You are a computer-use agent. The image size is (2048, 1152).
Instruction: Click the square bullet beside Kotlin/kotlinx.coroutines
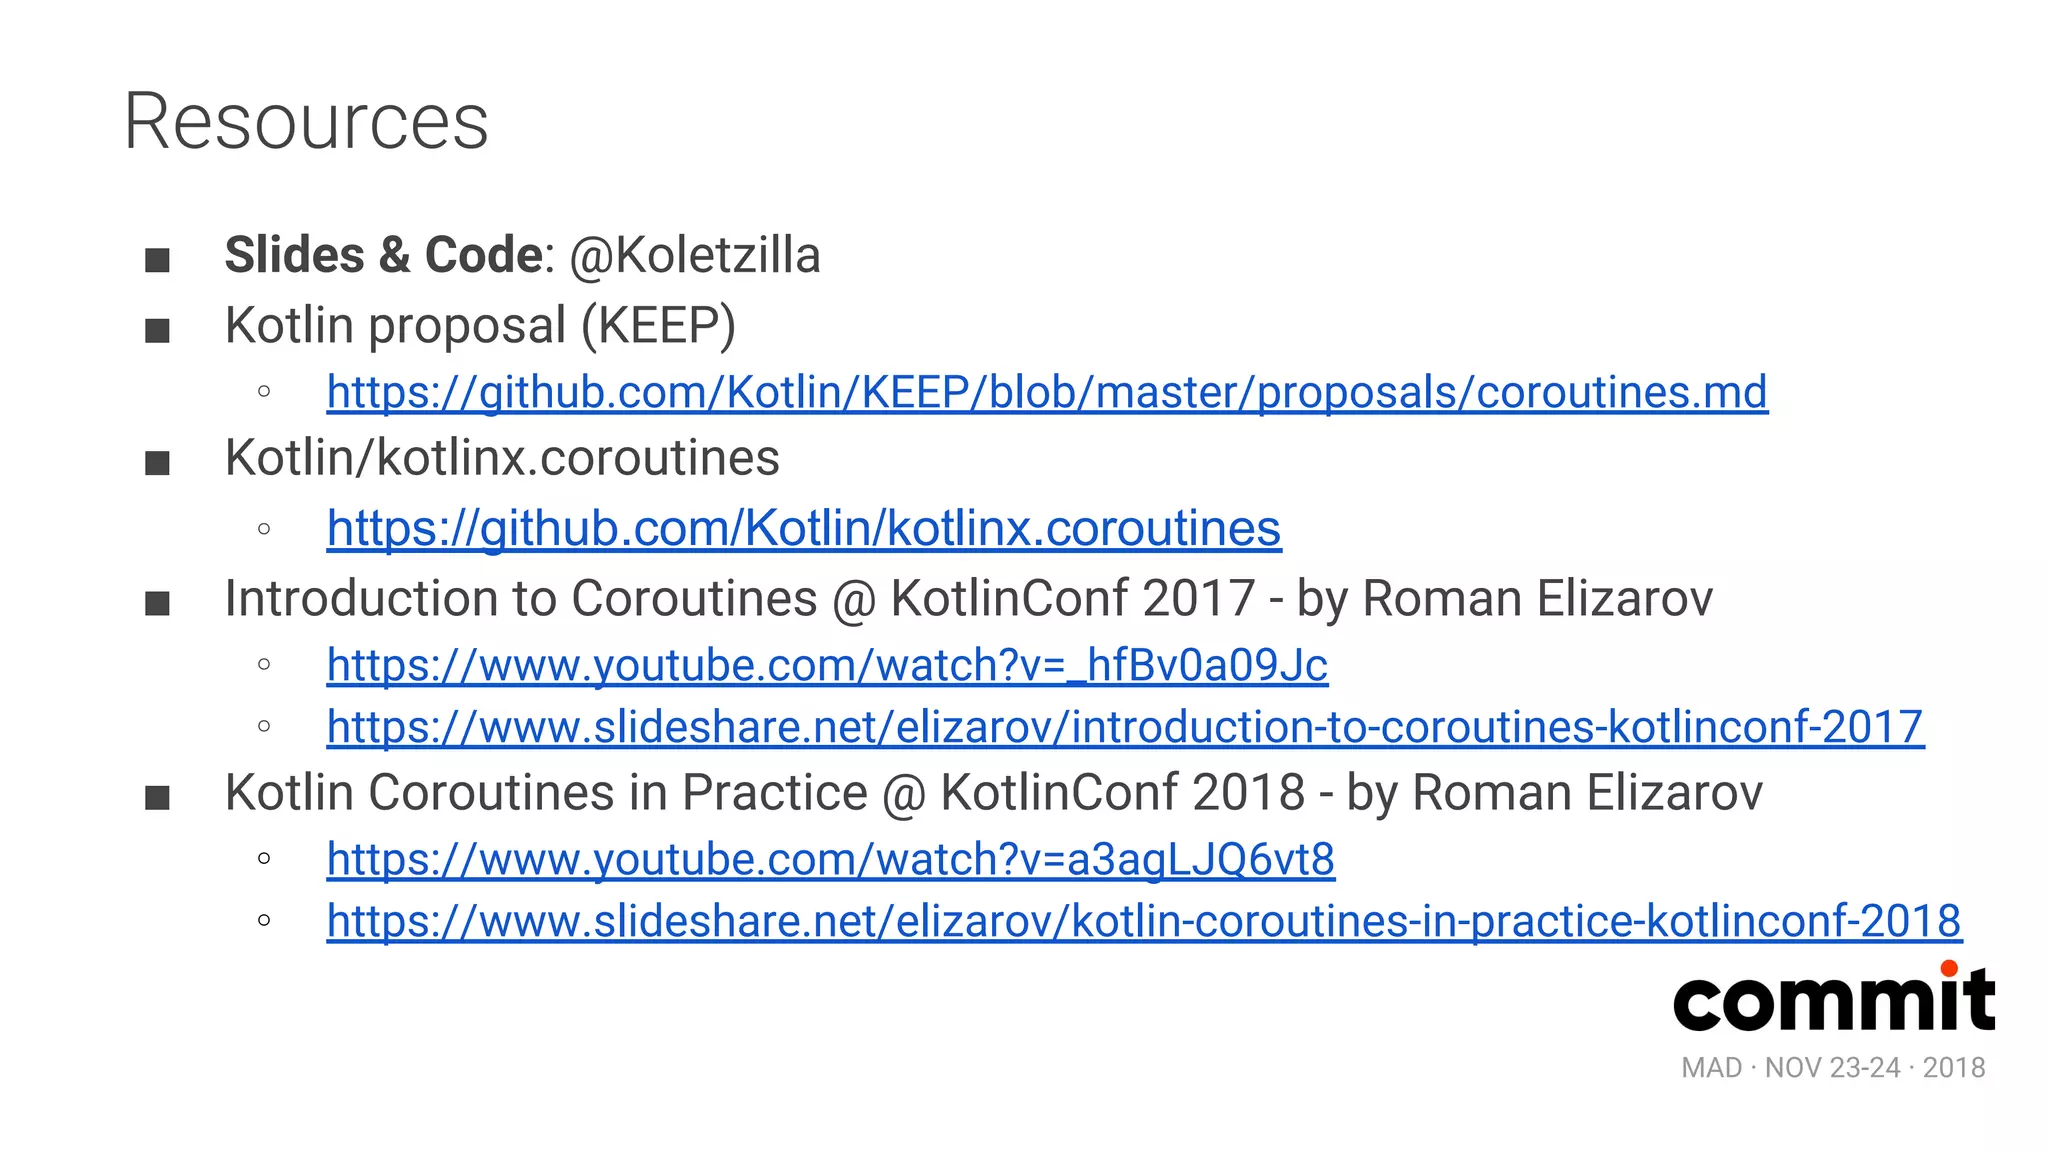pyautogui.click(x=157, y=464)
